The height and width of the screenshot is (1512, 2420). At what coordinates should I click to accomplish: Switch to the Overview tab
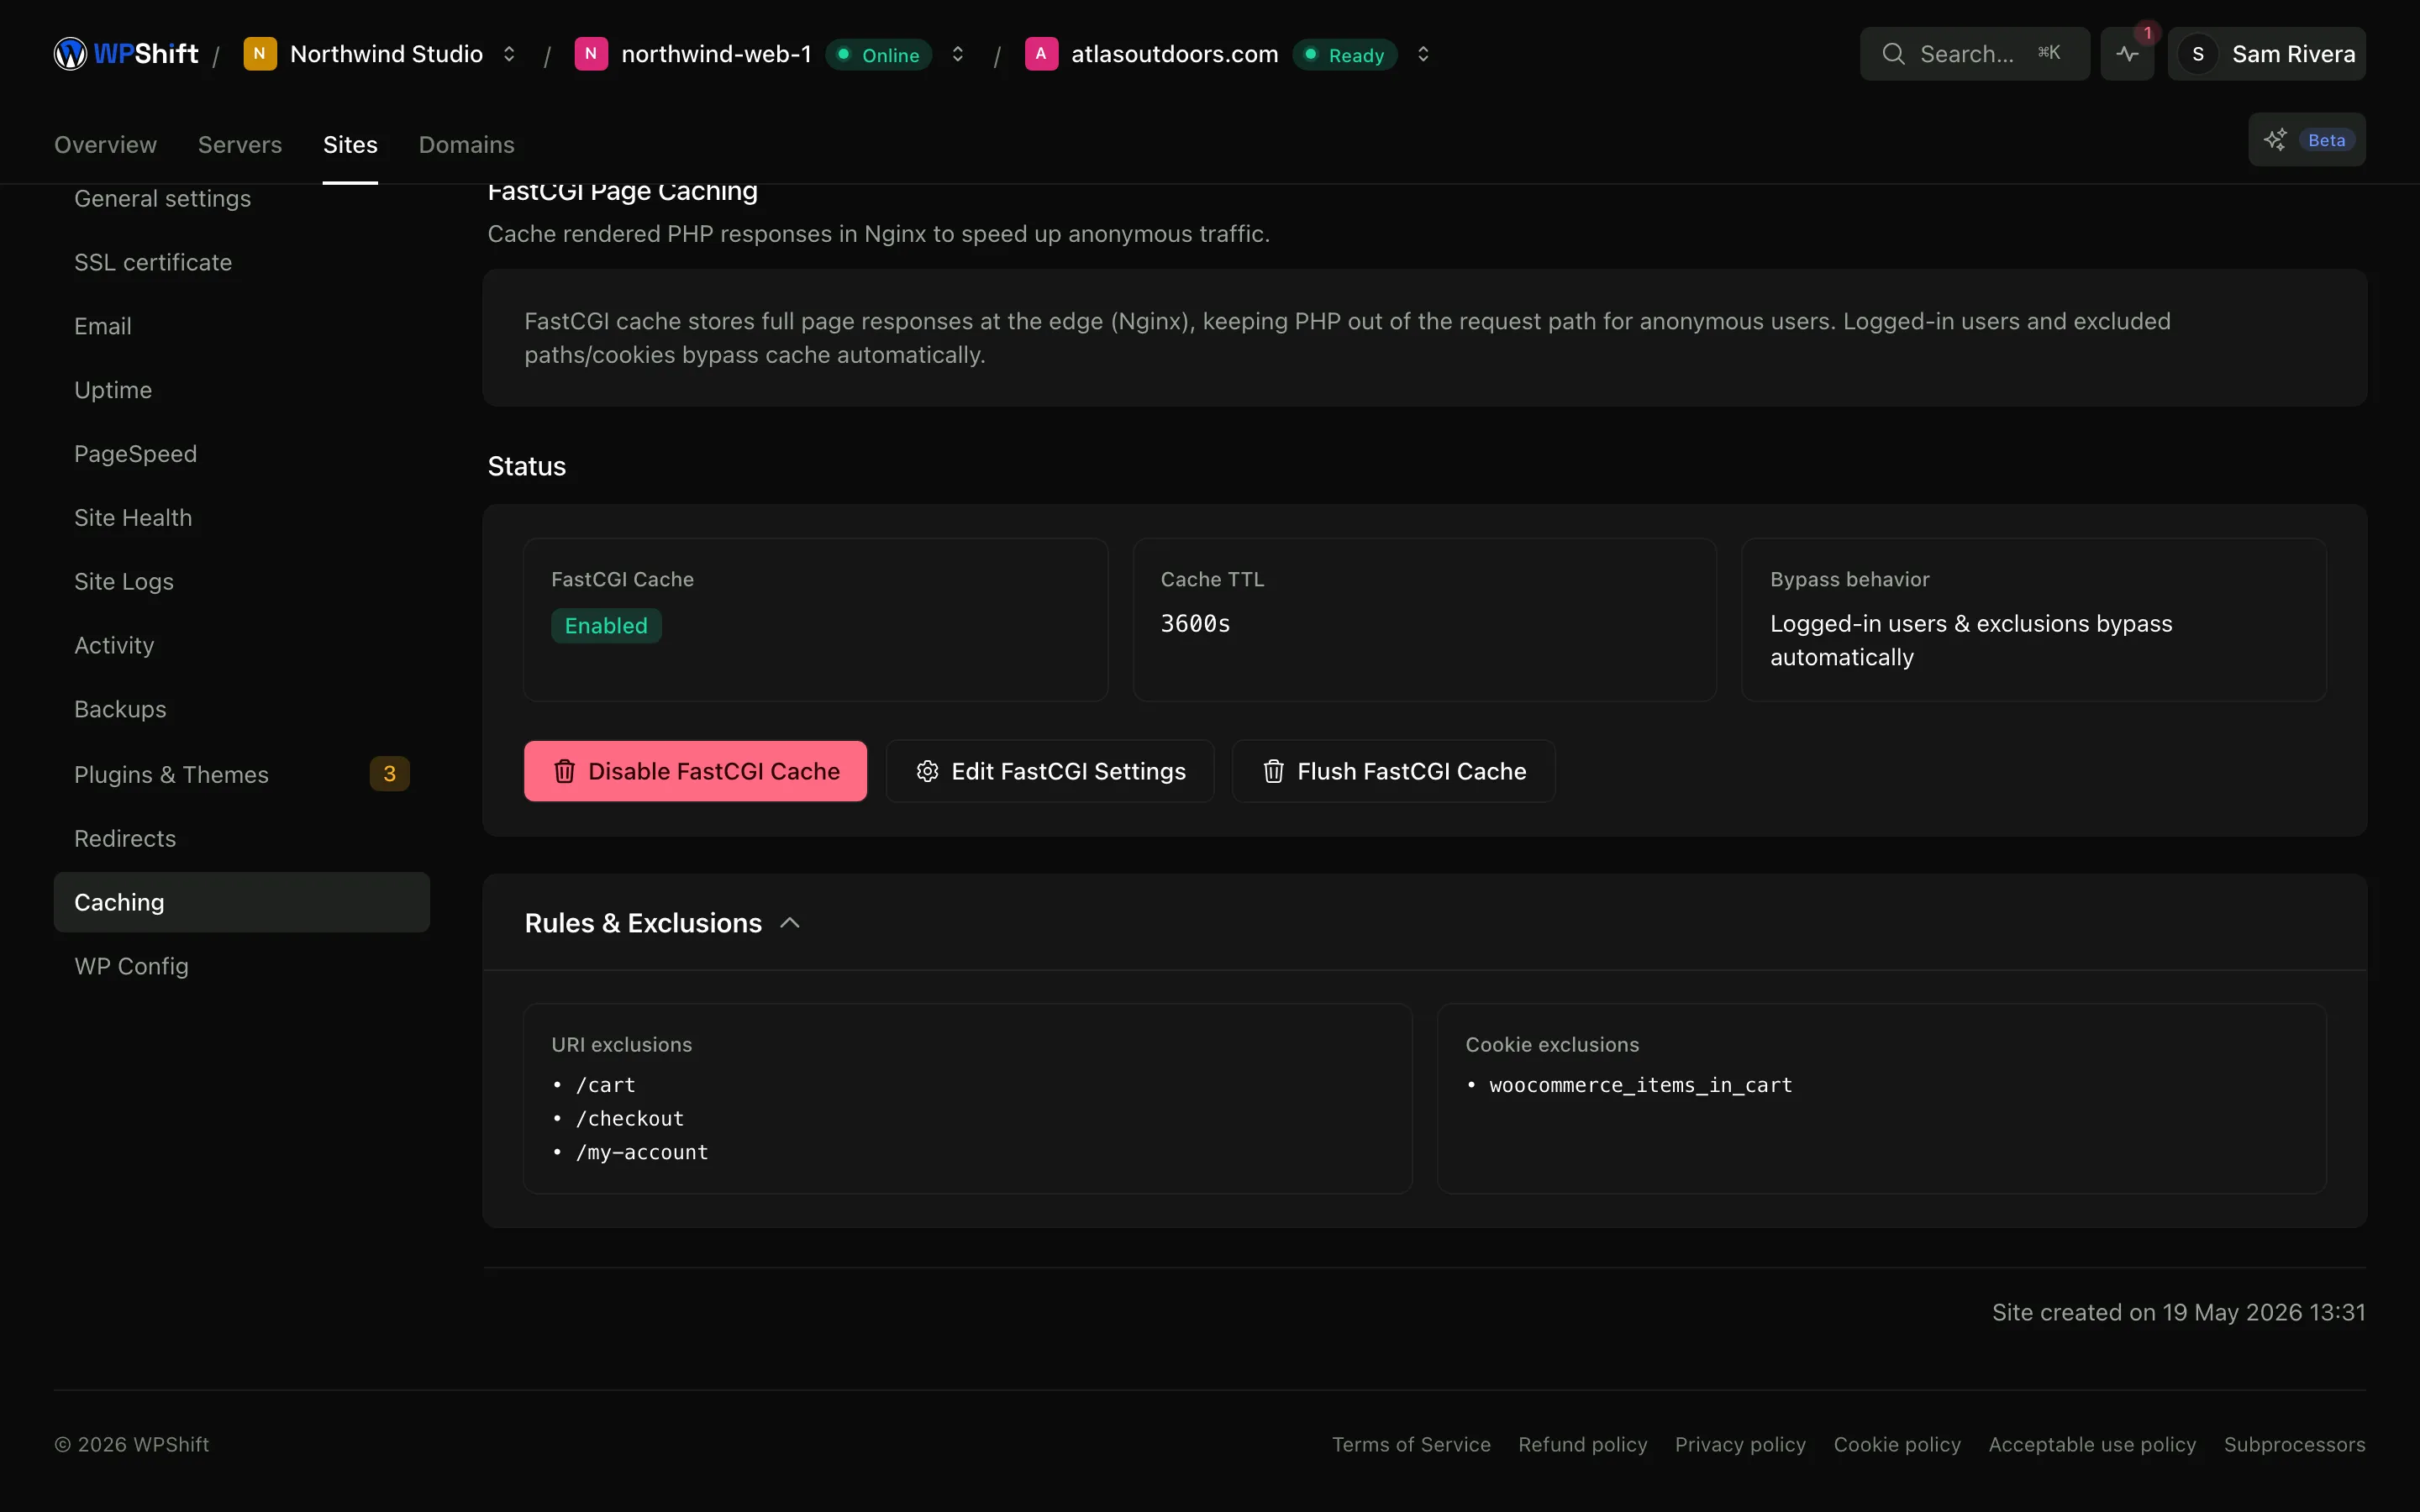pos(105,145)
